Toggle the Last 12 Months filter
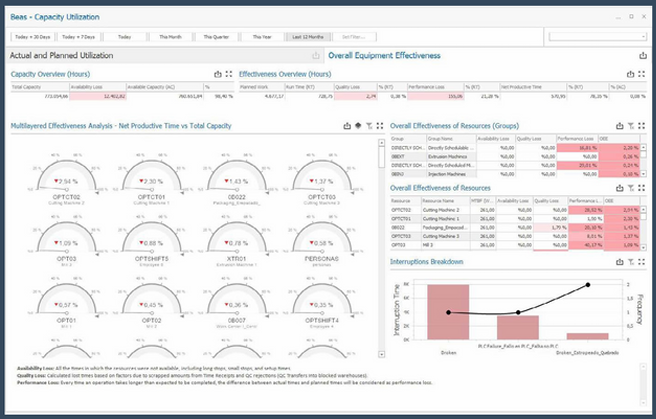The width and height of the screenshot is (656, 419). tap(308, 37)
